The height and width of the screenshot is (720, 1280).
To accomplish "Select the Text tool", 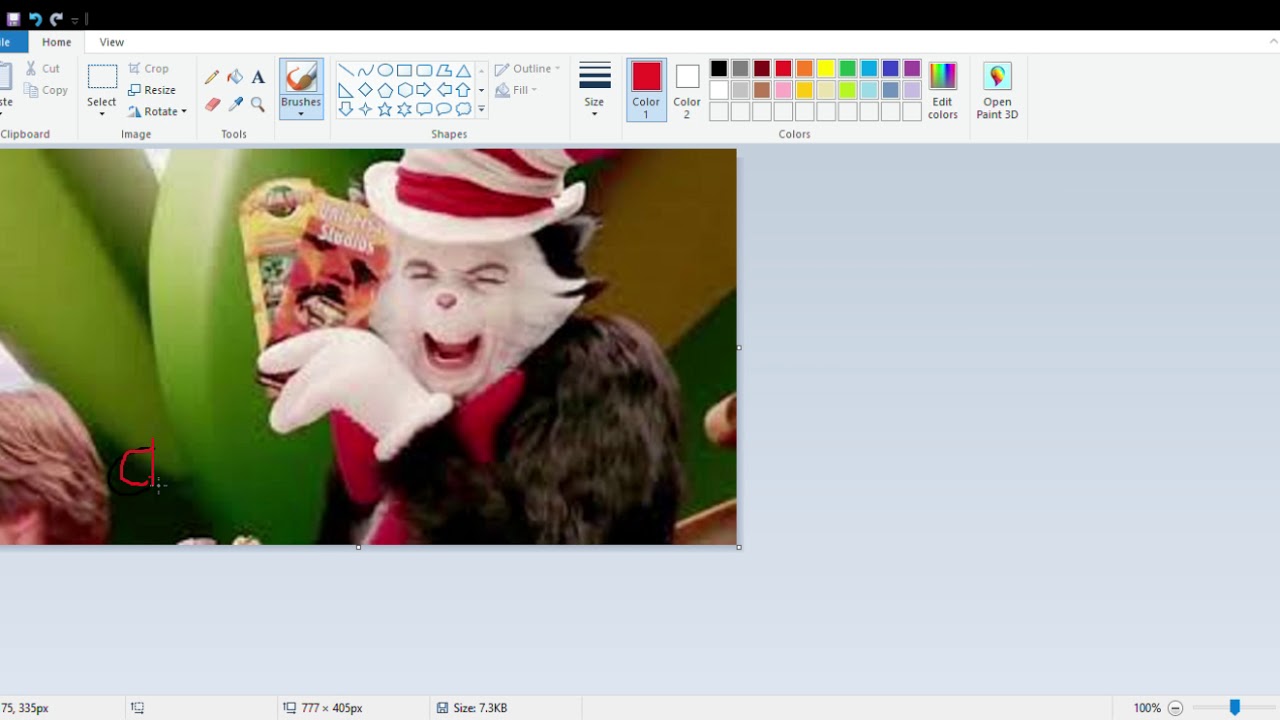I will pos(258,77).
